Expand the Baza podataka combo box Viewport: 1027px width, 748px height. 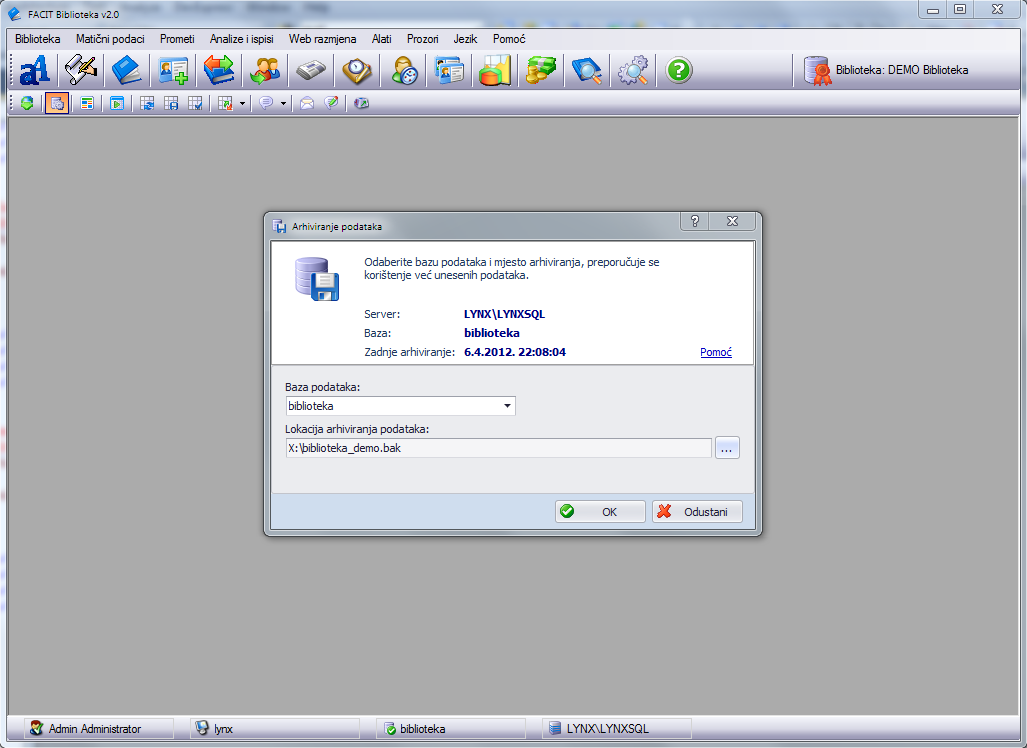click(x=507, y=406)
